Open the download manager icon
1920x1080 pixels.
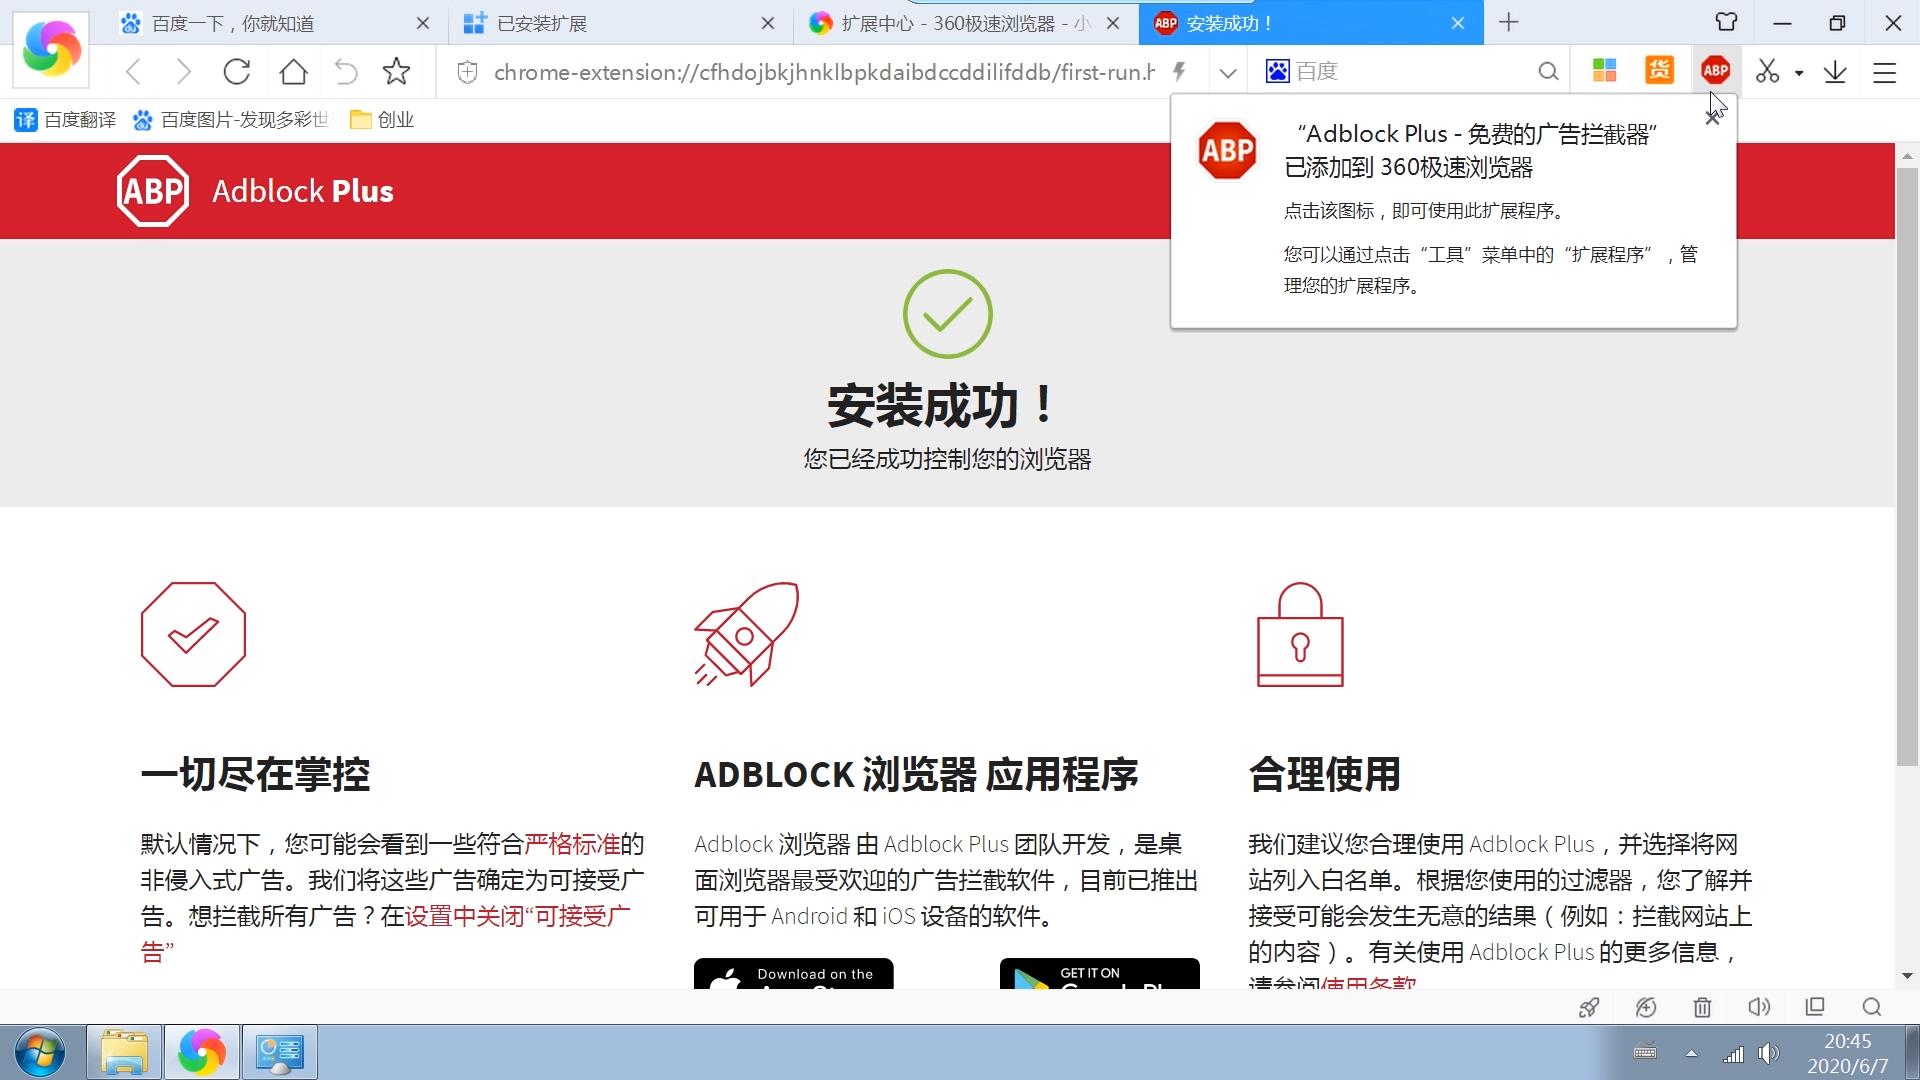(1834, 71)
